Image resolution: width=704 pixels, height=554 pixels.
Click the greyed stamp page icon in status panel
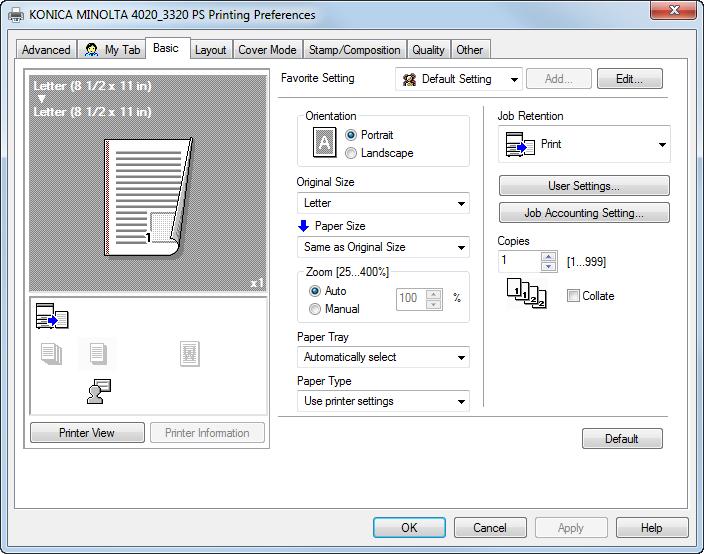189,354
